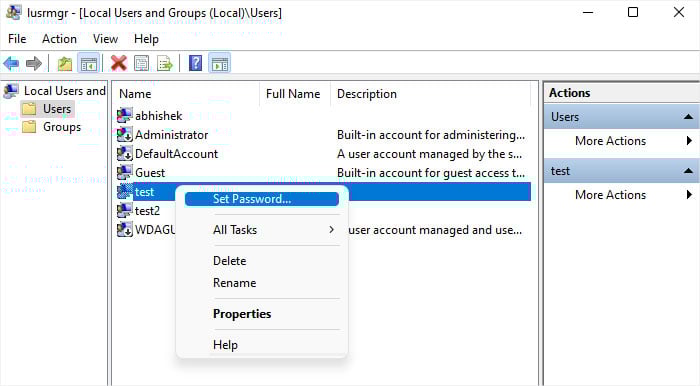Choose Set Password from context menu
Viewport: 700px width, 386px height.
(x=262, y=199)
